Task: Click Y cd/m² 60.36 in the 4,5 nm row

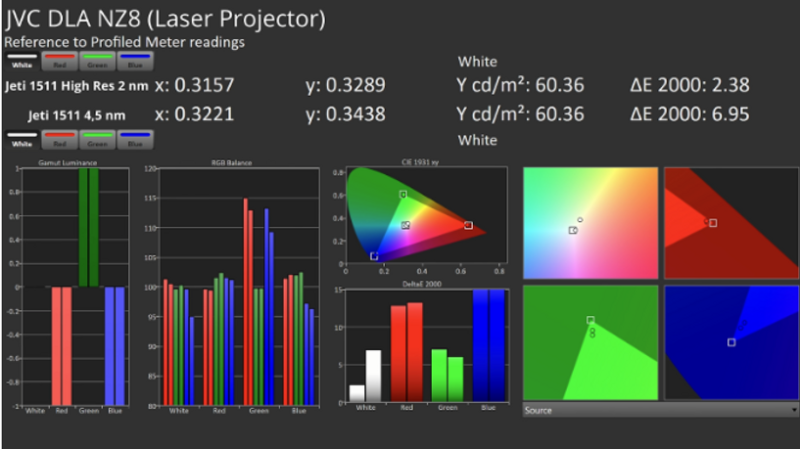Action: (x=520, y=114)
